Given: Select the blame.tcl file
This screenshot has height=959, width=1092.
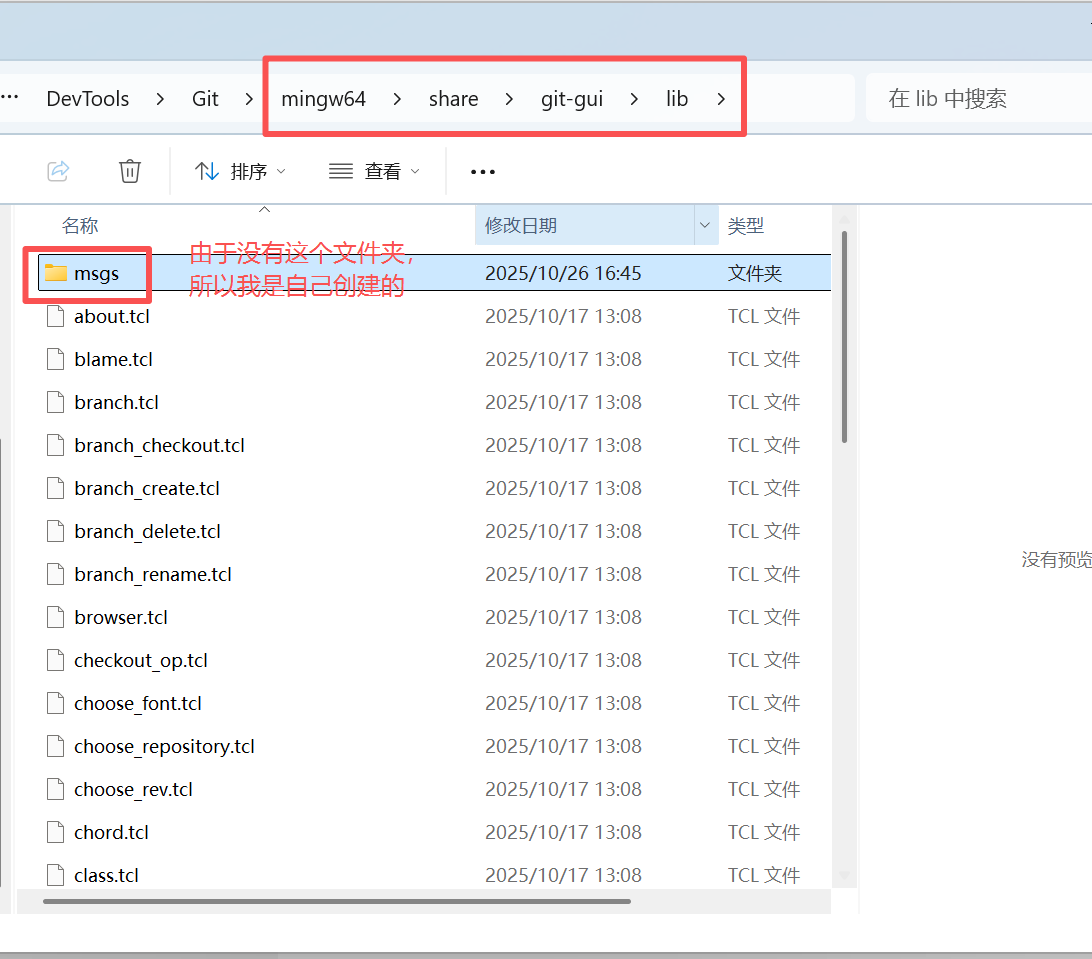Looking at the screenshot, I should [433, 359].
